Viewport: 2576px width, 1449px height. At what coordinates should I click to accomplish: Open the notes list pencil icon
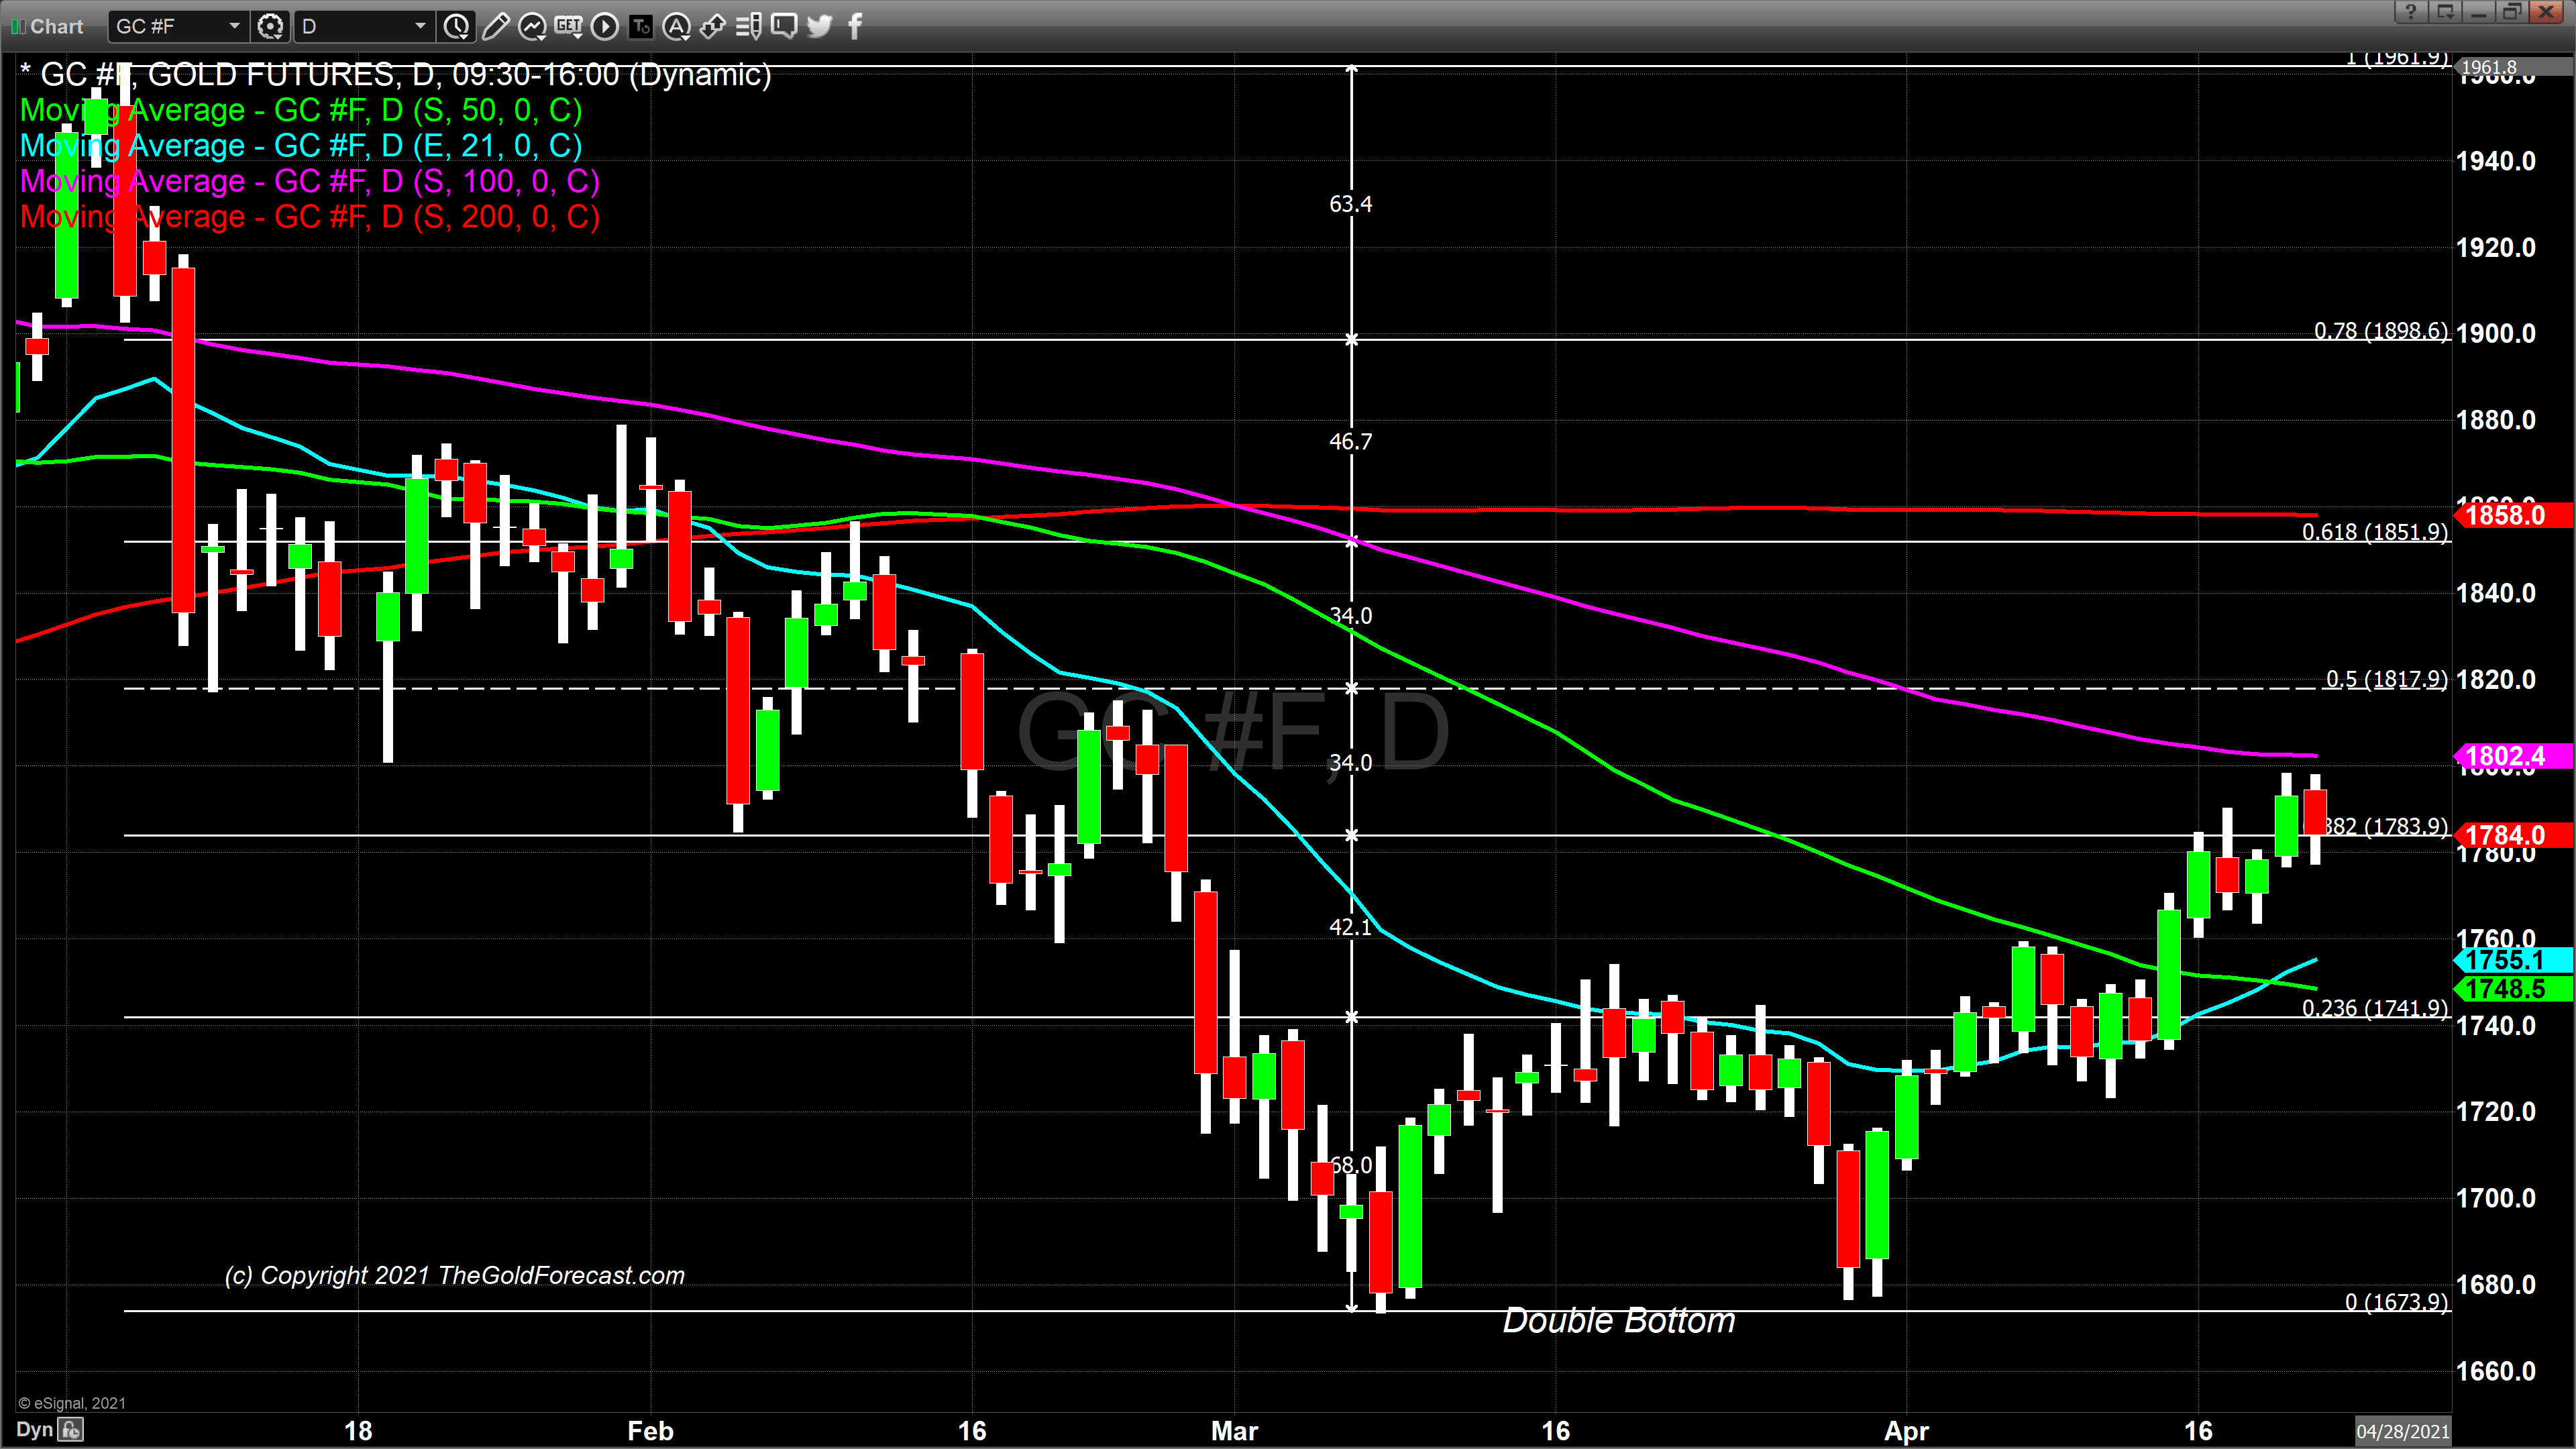pyautogui.click(x=748, y=27)
